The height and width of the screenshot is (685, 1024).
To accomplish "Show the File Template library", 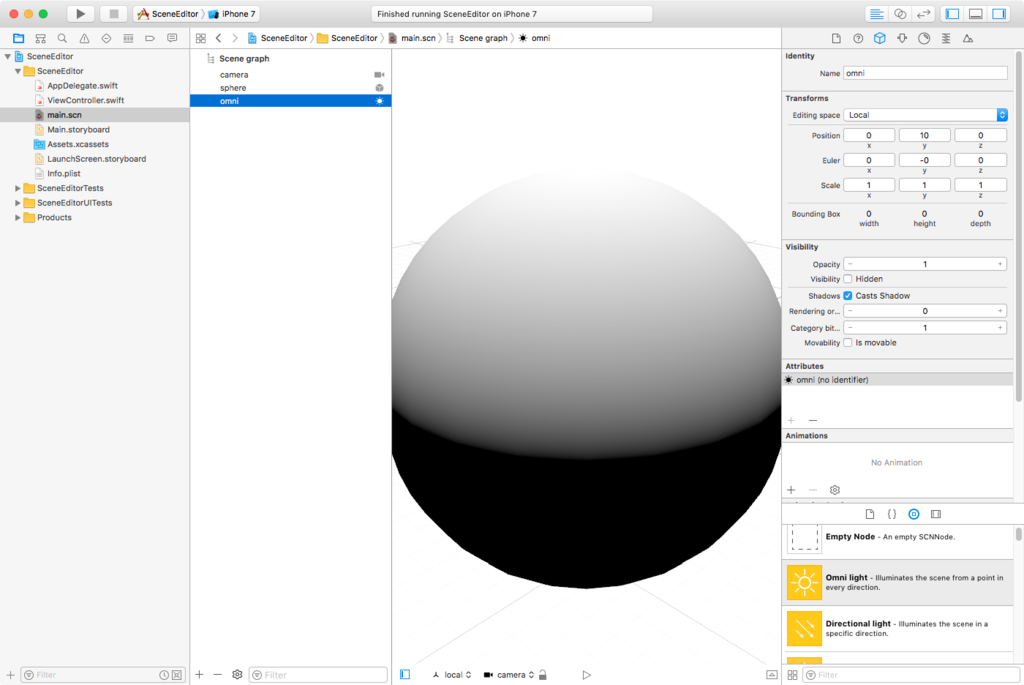I will coord(870,514).
